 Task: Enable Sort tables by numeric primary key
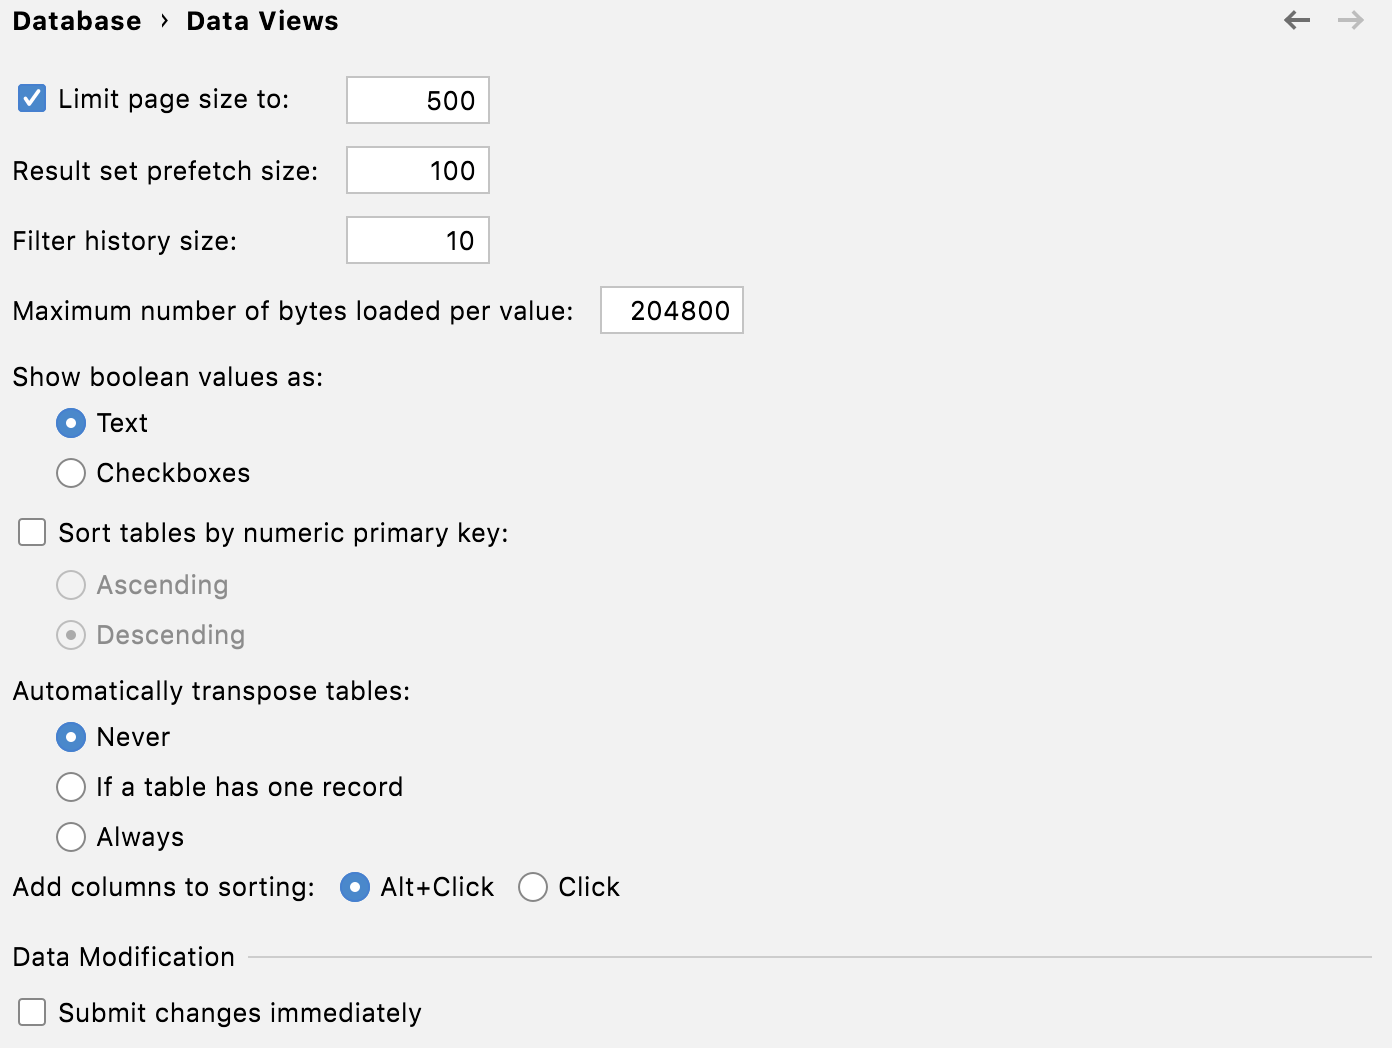pyautogui.click(x=31, y=532)
